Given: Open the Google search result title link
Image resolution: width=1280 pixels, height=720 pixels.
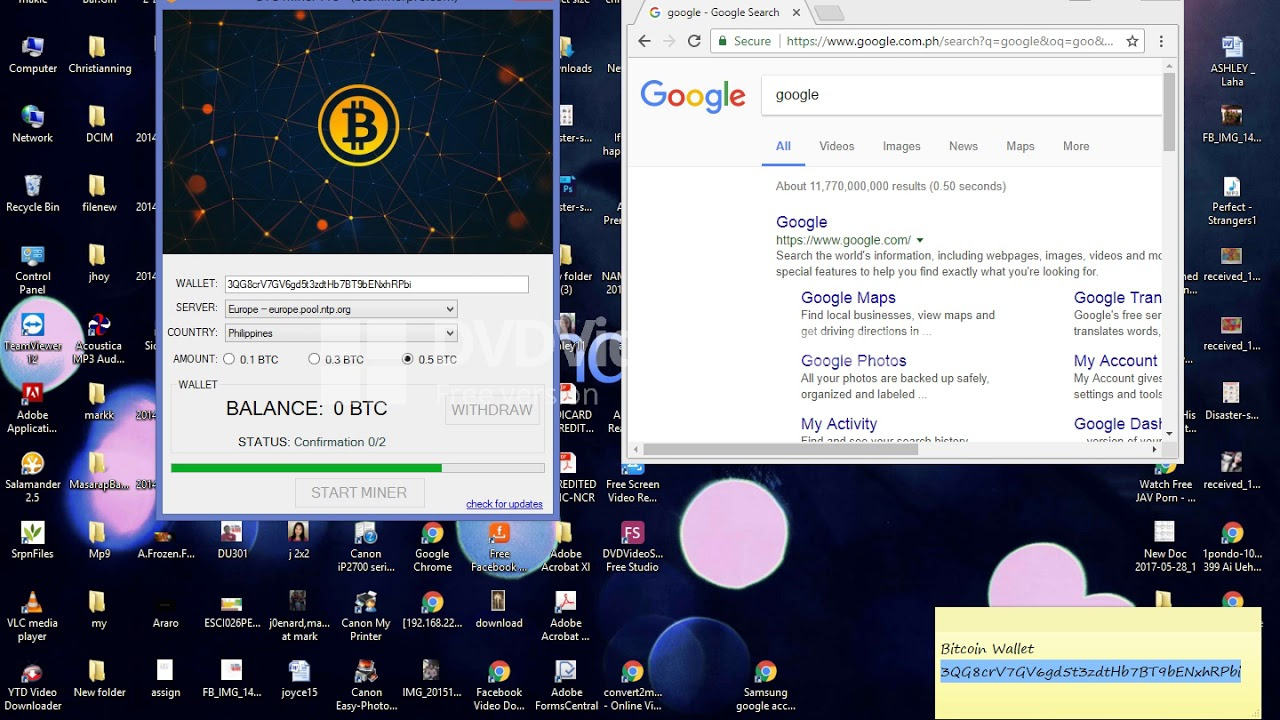Looking at the screenshot, I should [x=801, y=222].
